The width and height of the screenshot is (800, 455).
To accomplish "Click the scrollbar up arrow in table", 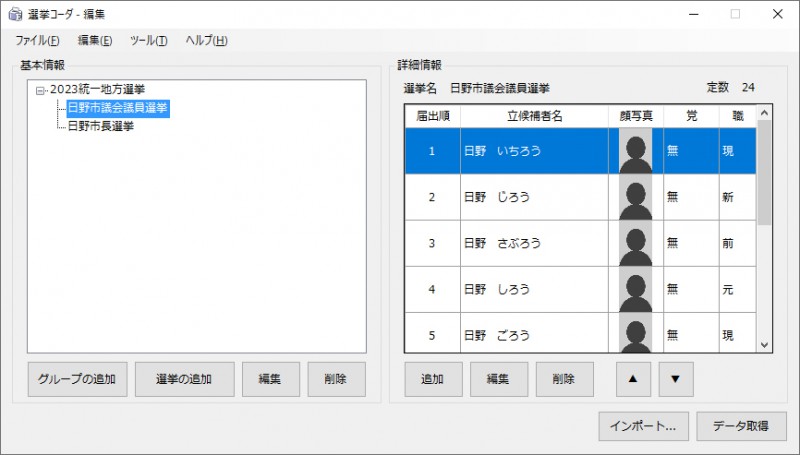I will tap(764, 113).
